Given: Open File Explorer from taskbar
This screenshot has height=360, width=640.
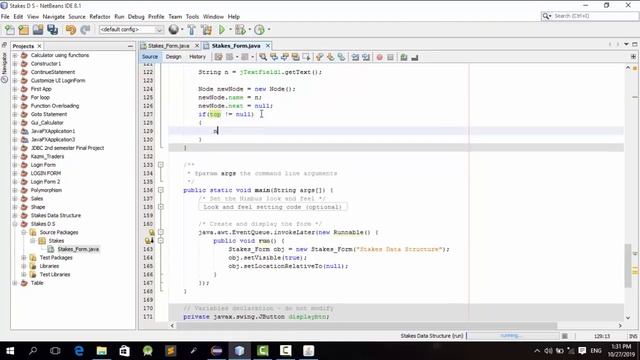Looking at the screenshot, I should [102, 351].
